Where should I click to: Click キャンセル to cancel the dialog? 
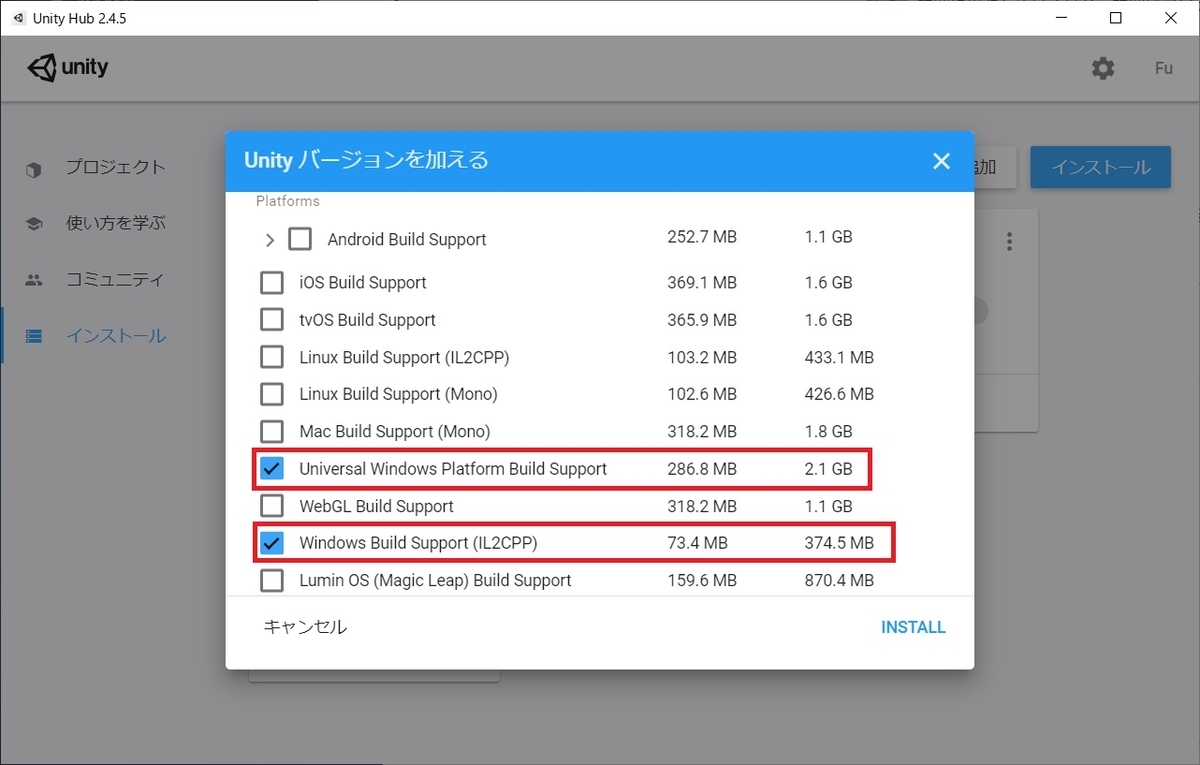tap(305, 627)
